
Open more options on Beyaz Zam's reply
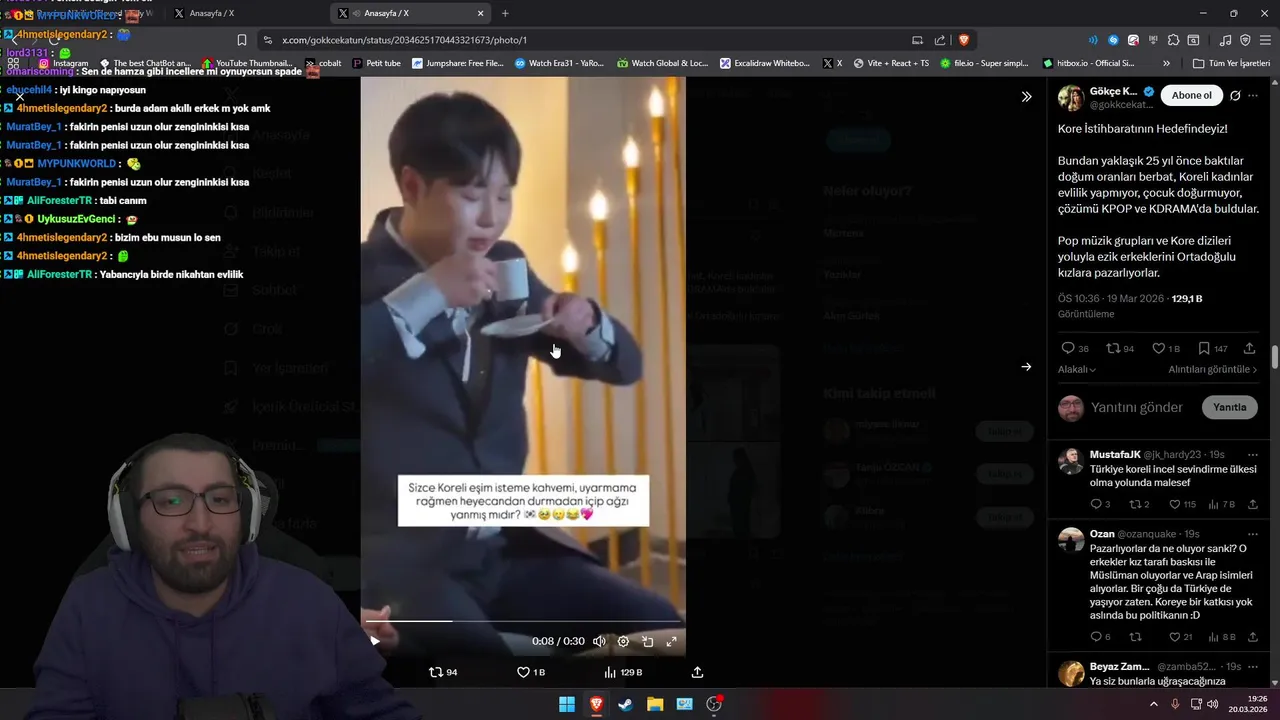tap(1253, 666)
